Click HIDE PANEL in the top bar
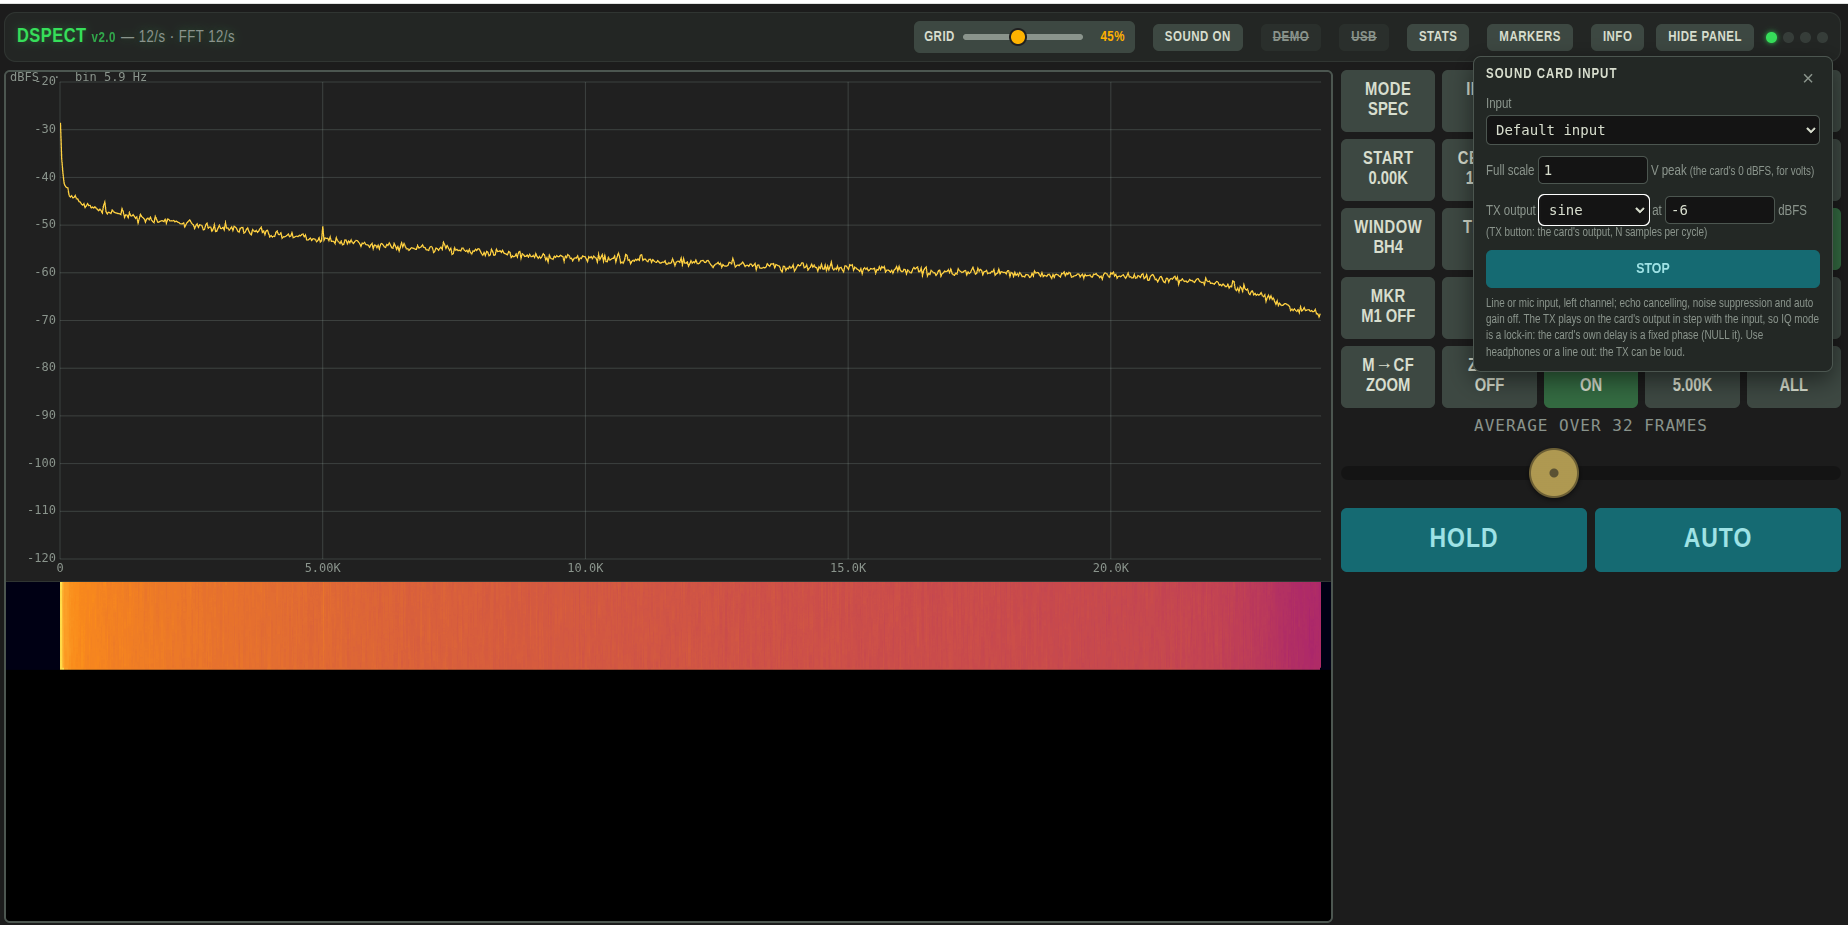Image resolution: width=1848 pixels, height=925 pixels. tap(1704, 37)
